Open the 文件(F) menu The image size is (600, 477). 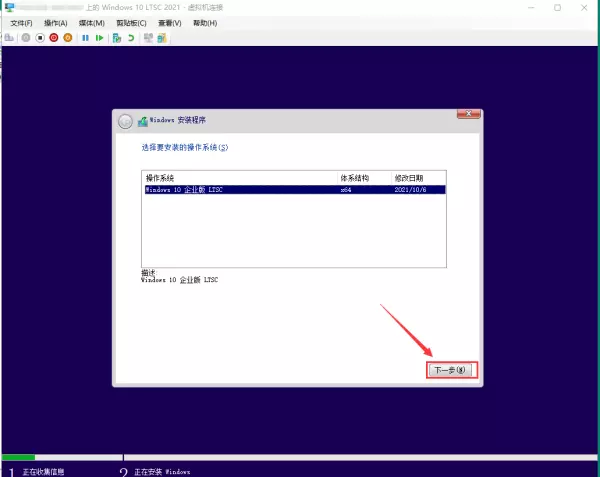click(x=21, y=23)
